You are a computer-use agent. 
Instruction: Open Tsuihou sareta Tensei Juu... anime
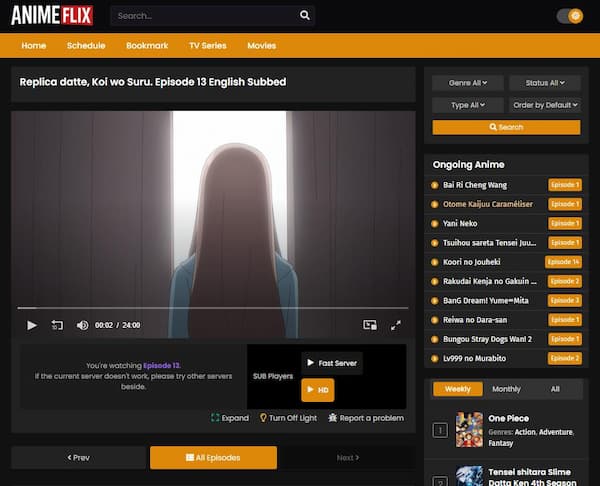[489, 243]
